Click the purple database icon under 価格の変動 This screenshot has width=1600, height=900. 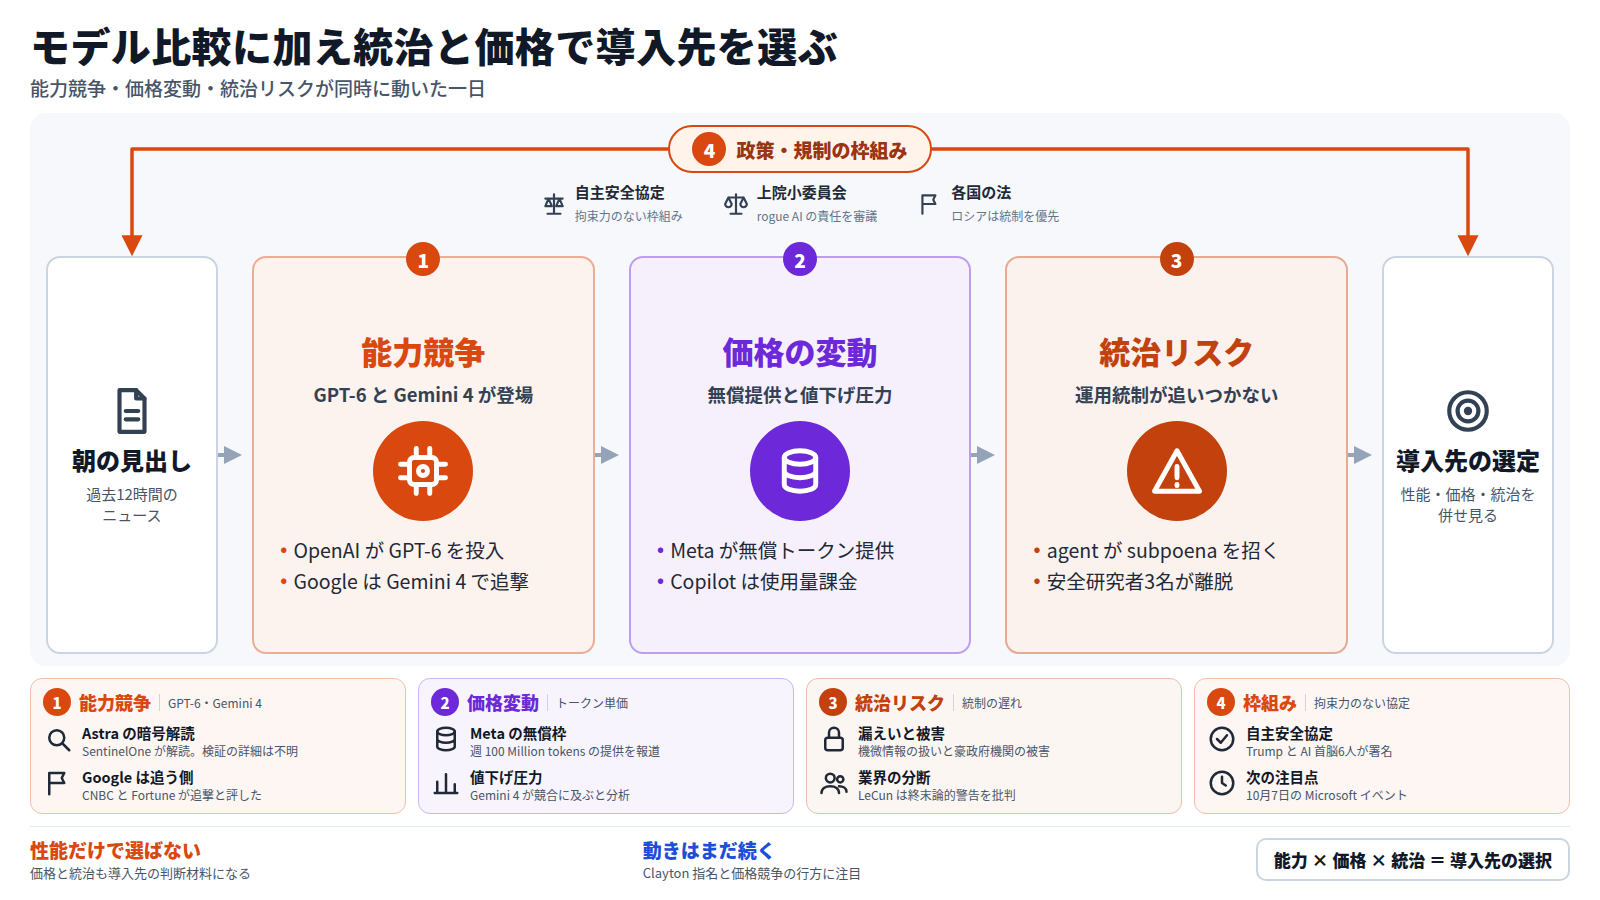800,471
